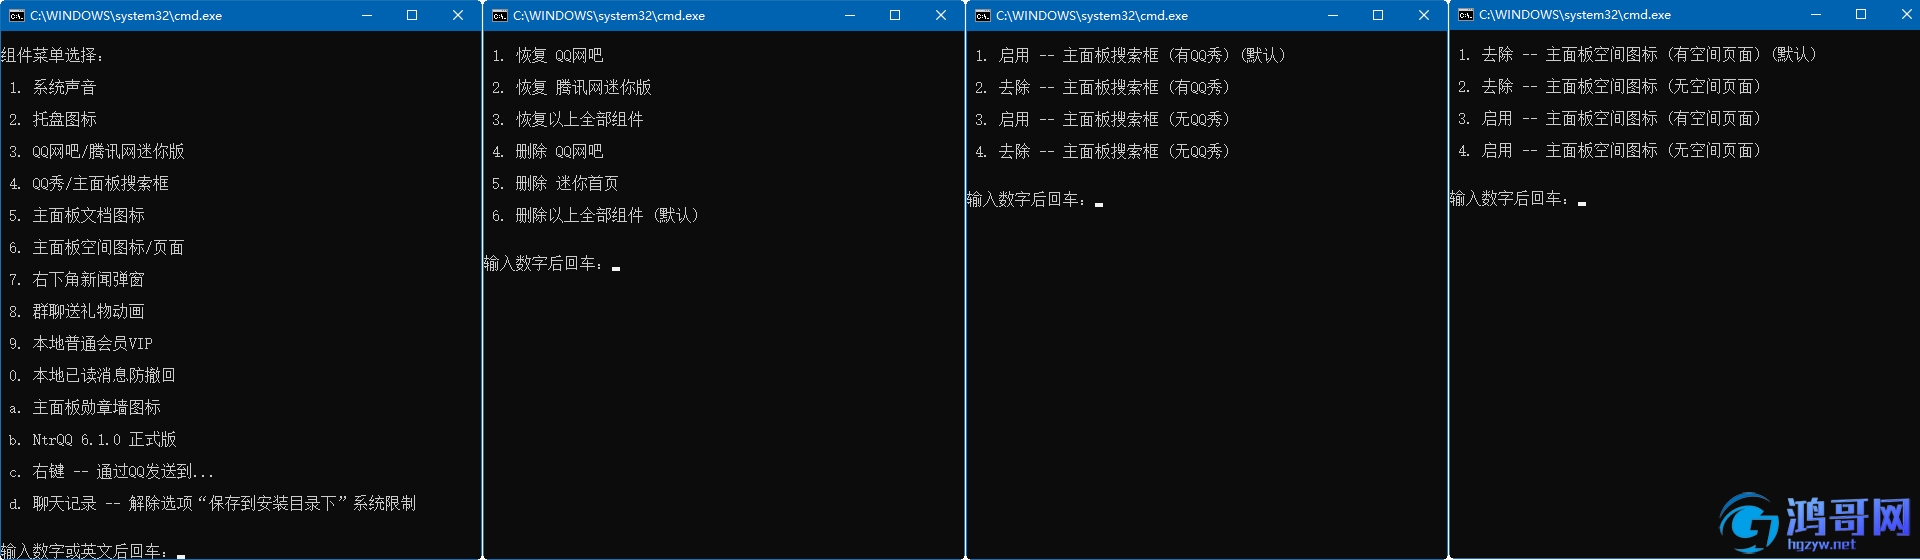Click the line "2. 托盘图标"
The image size is (1920, 560).
pos(53,120)
